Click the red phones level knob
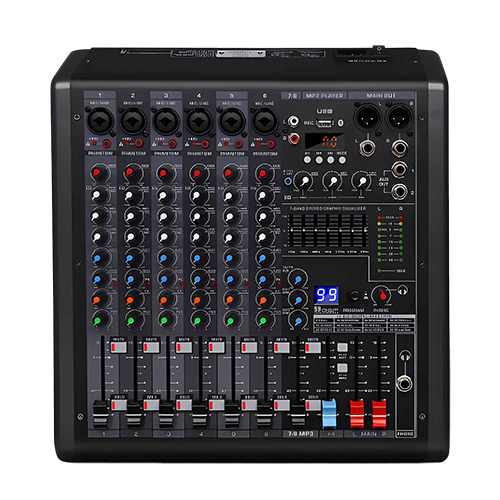Viewport: 500px width, 500px height. [383, 294]
